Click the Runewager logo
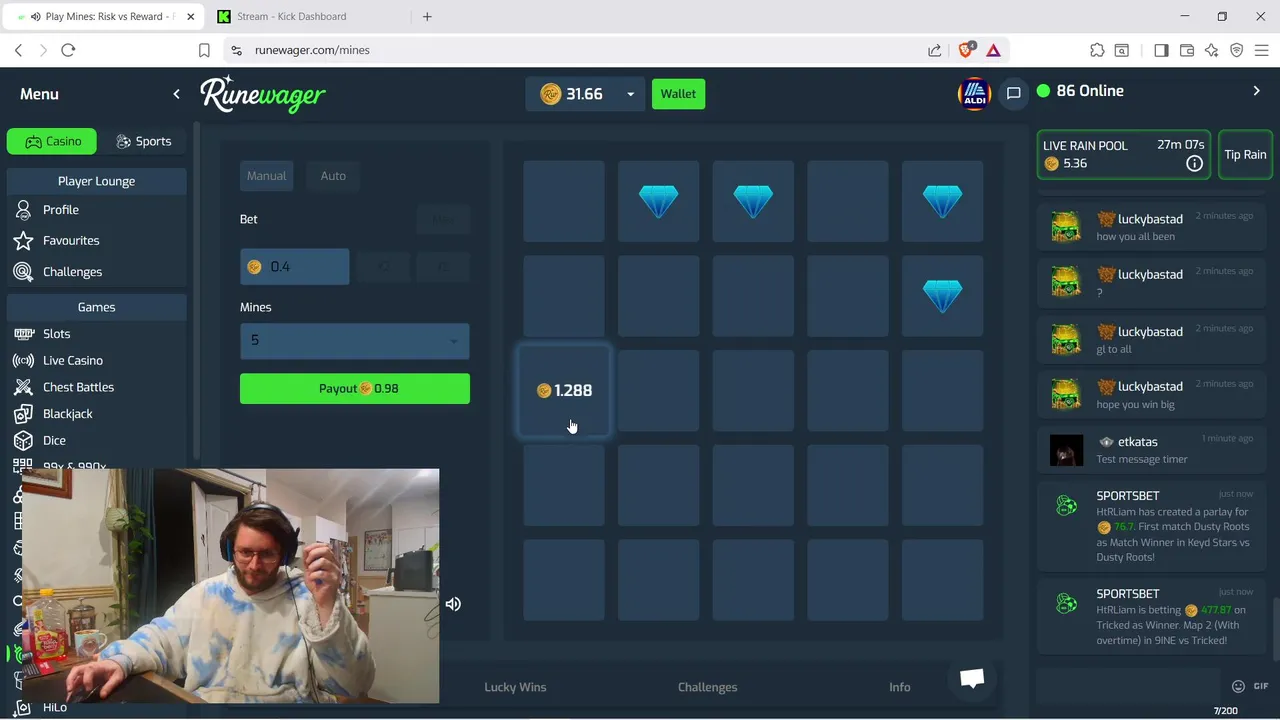The height and width of the screenshot is (720, 1280). (263, 94)
